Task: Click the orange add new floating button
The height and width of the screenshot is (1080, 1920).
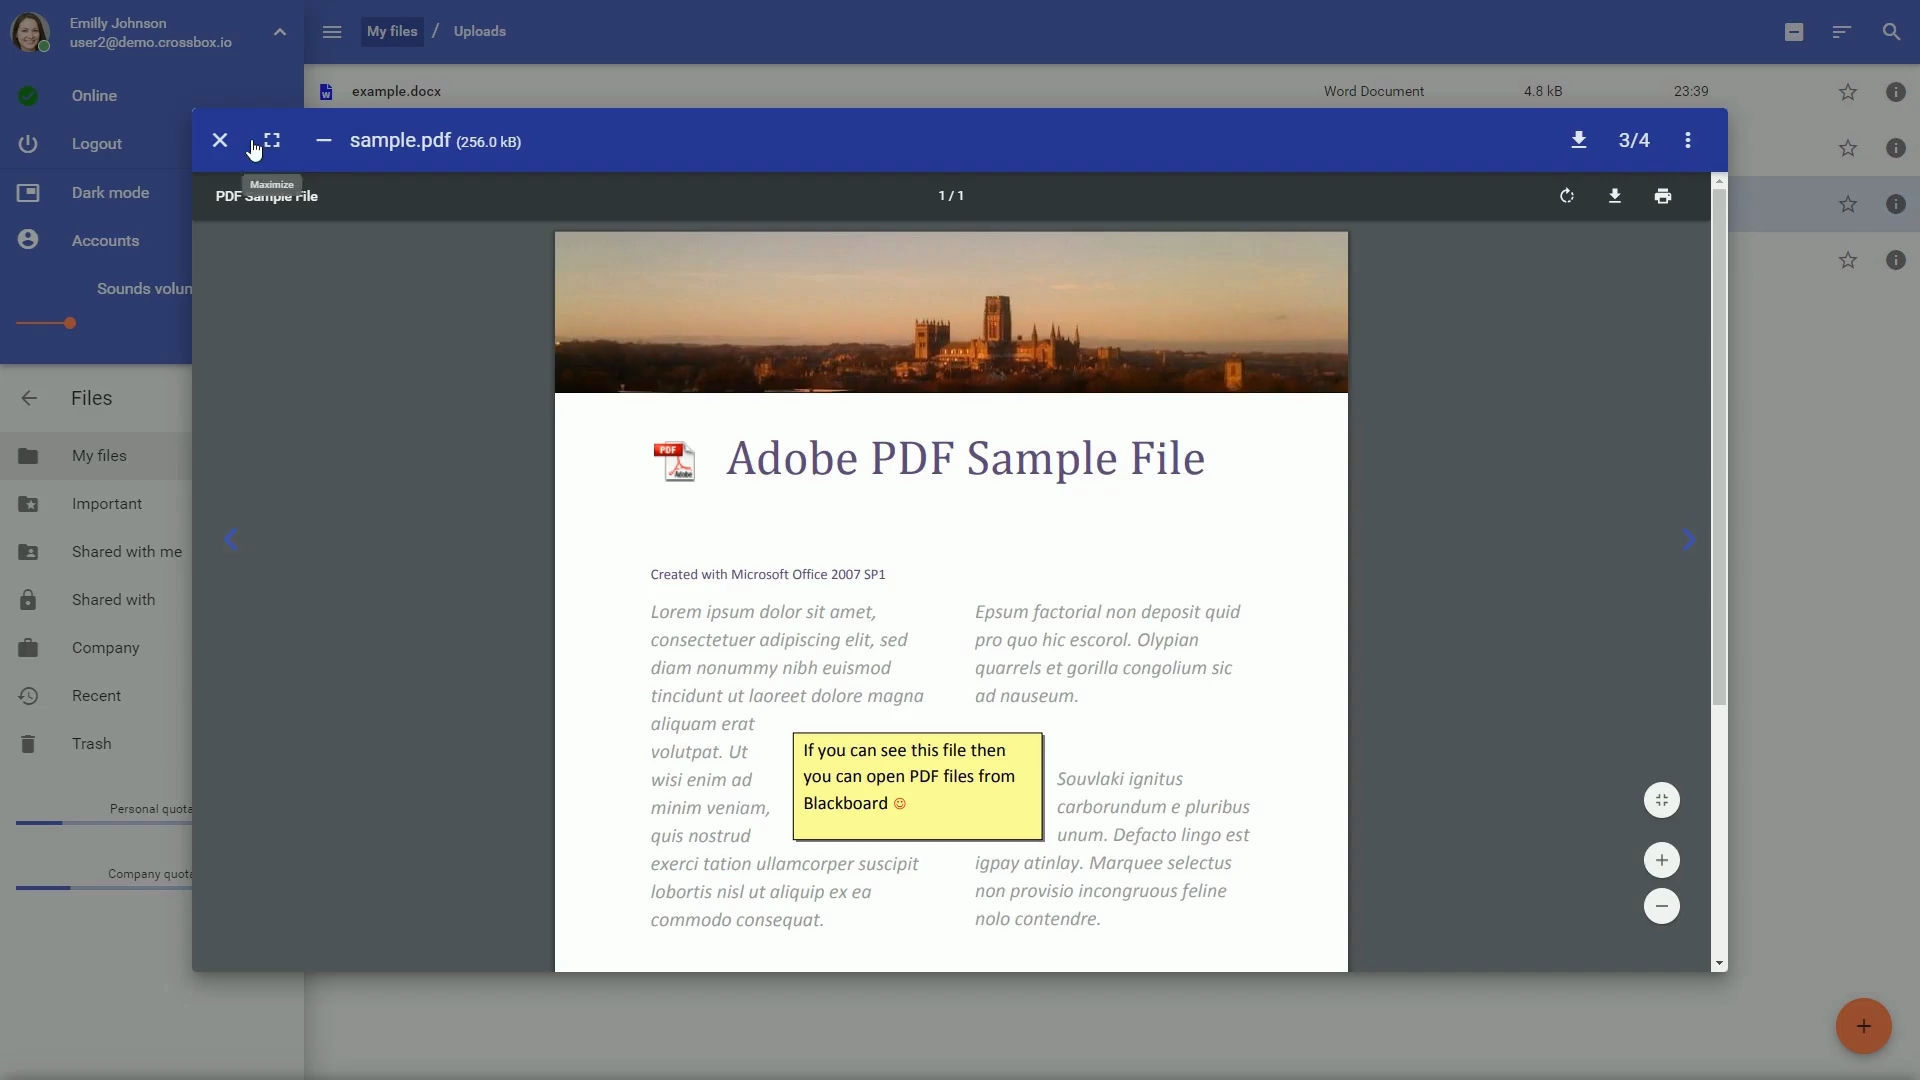Action: pos(1864,1026)
